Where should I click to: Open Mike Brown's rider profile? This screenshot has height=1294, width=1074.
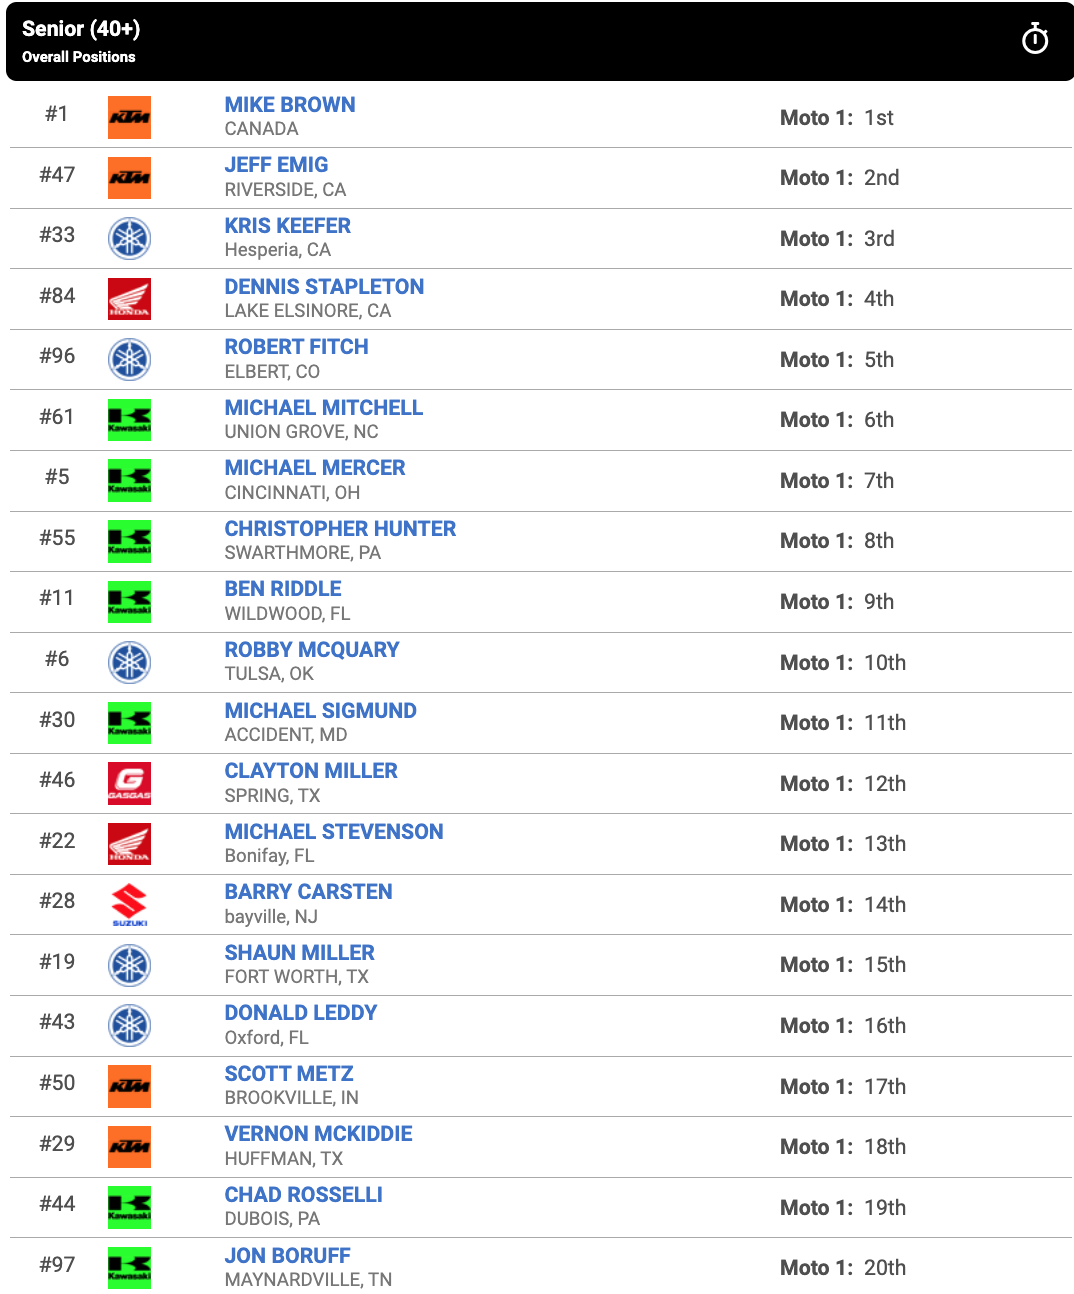coord(290,104)
